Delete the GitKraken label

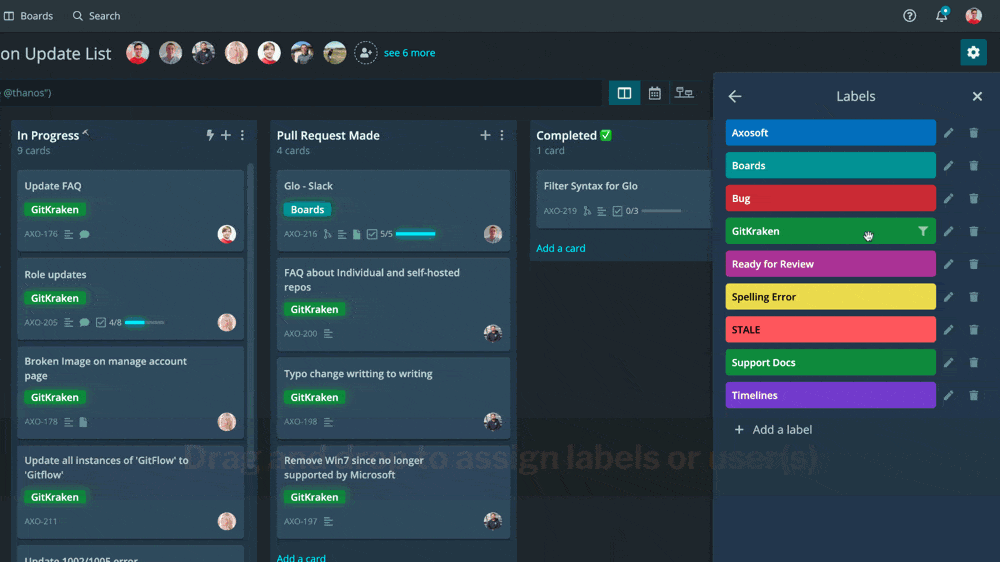[974, 232]
